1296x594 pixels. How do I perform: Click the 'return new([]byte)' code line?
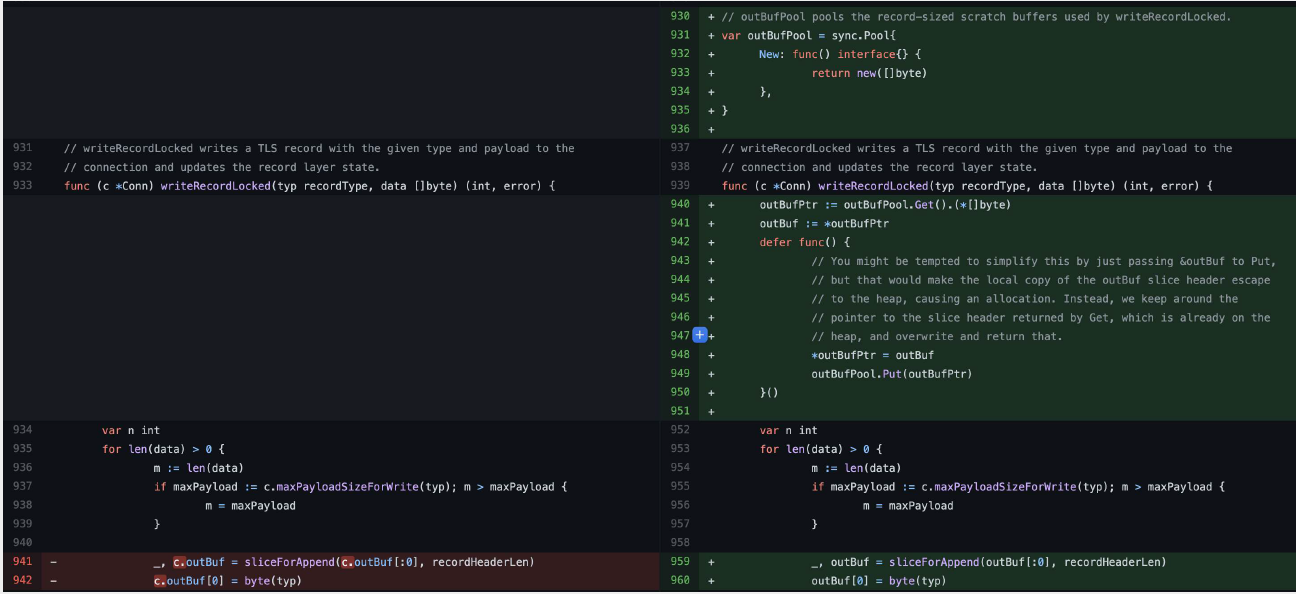(869, 73)
